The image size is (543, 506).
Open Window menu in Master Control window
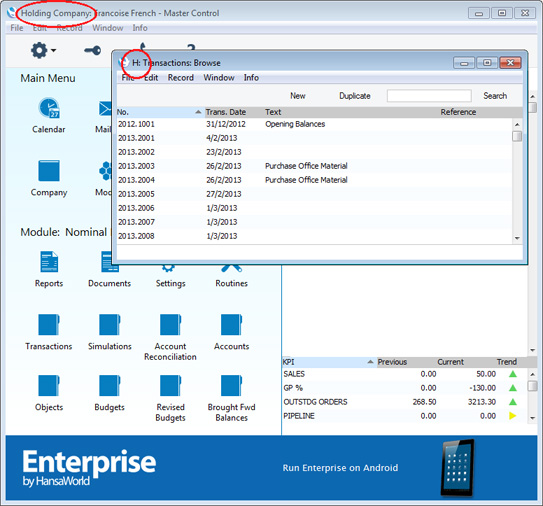[108, 28]
